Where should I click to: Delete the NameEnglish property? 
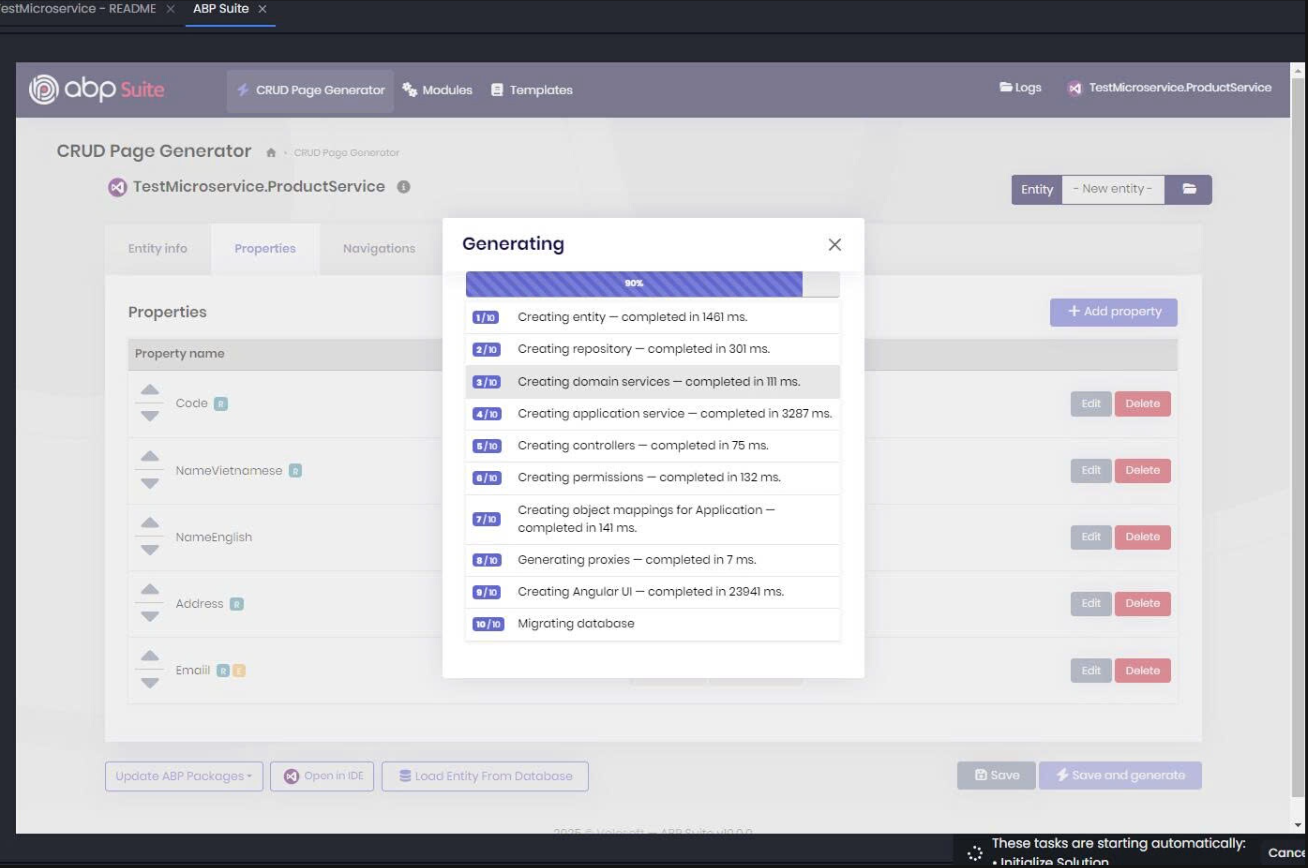point(1142,537)
